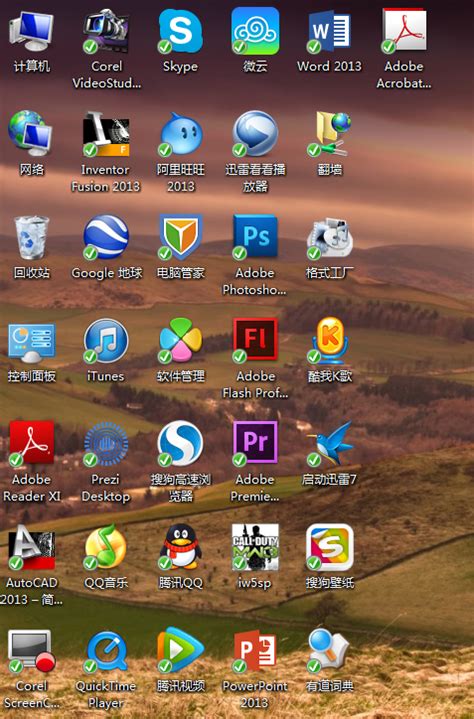The width and height of the screenshot is (474, 719).
Task: Open 软件管理 software manager icon
Action: pyautogui.click(x=181, y=341)
